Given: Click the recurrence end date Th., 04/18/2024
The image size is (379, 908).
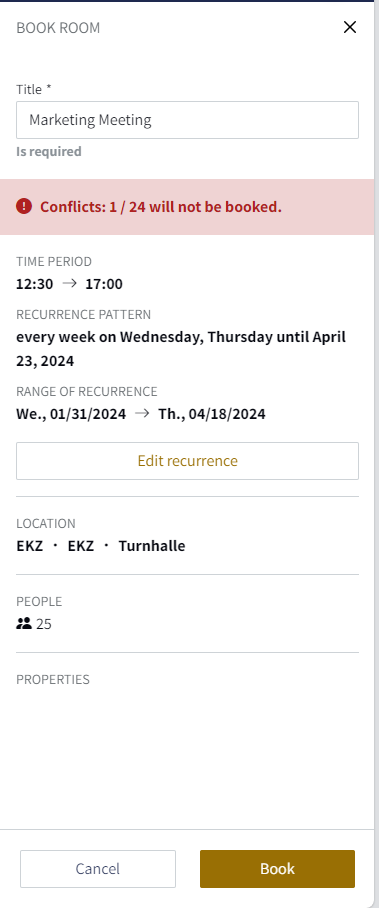Looking at the screenshot, I should pyautogui.click(x=212, y=414).
